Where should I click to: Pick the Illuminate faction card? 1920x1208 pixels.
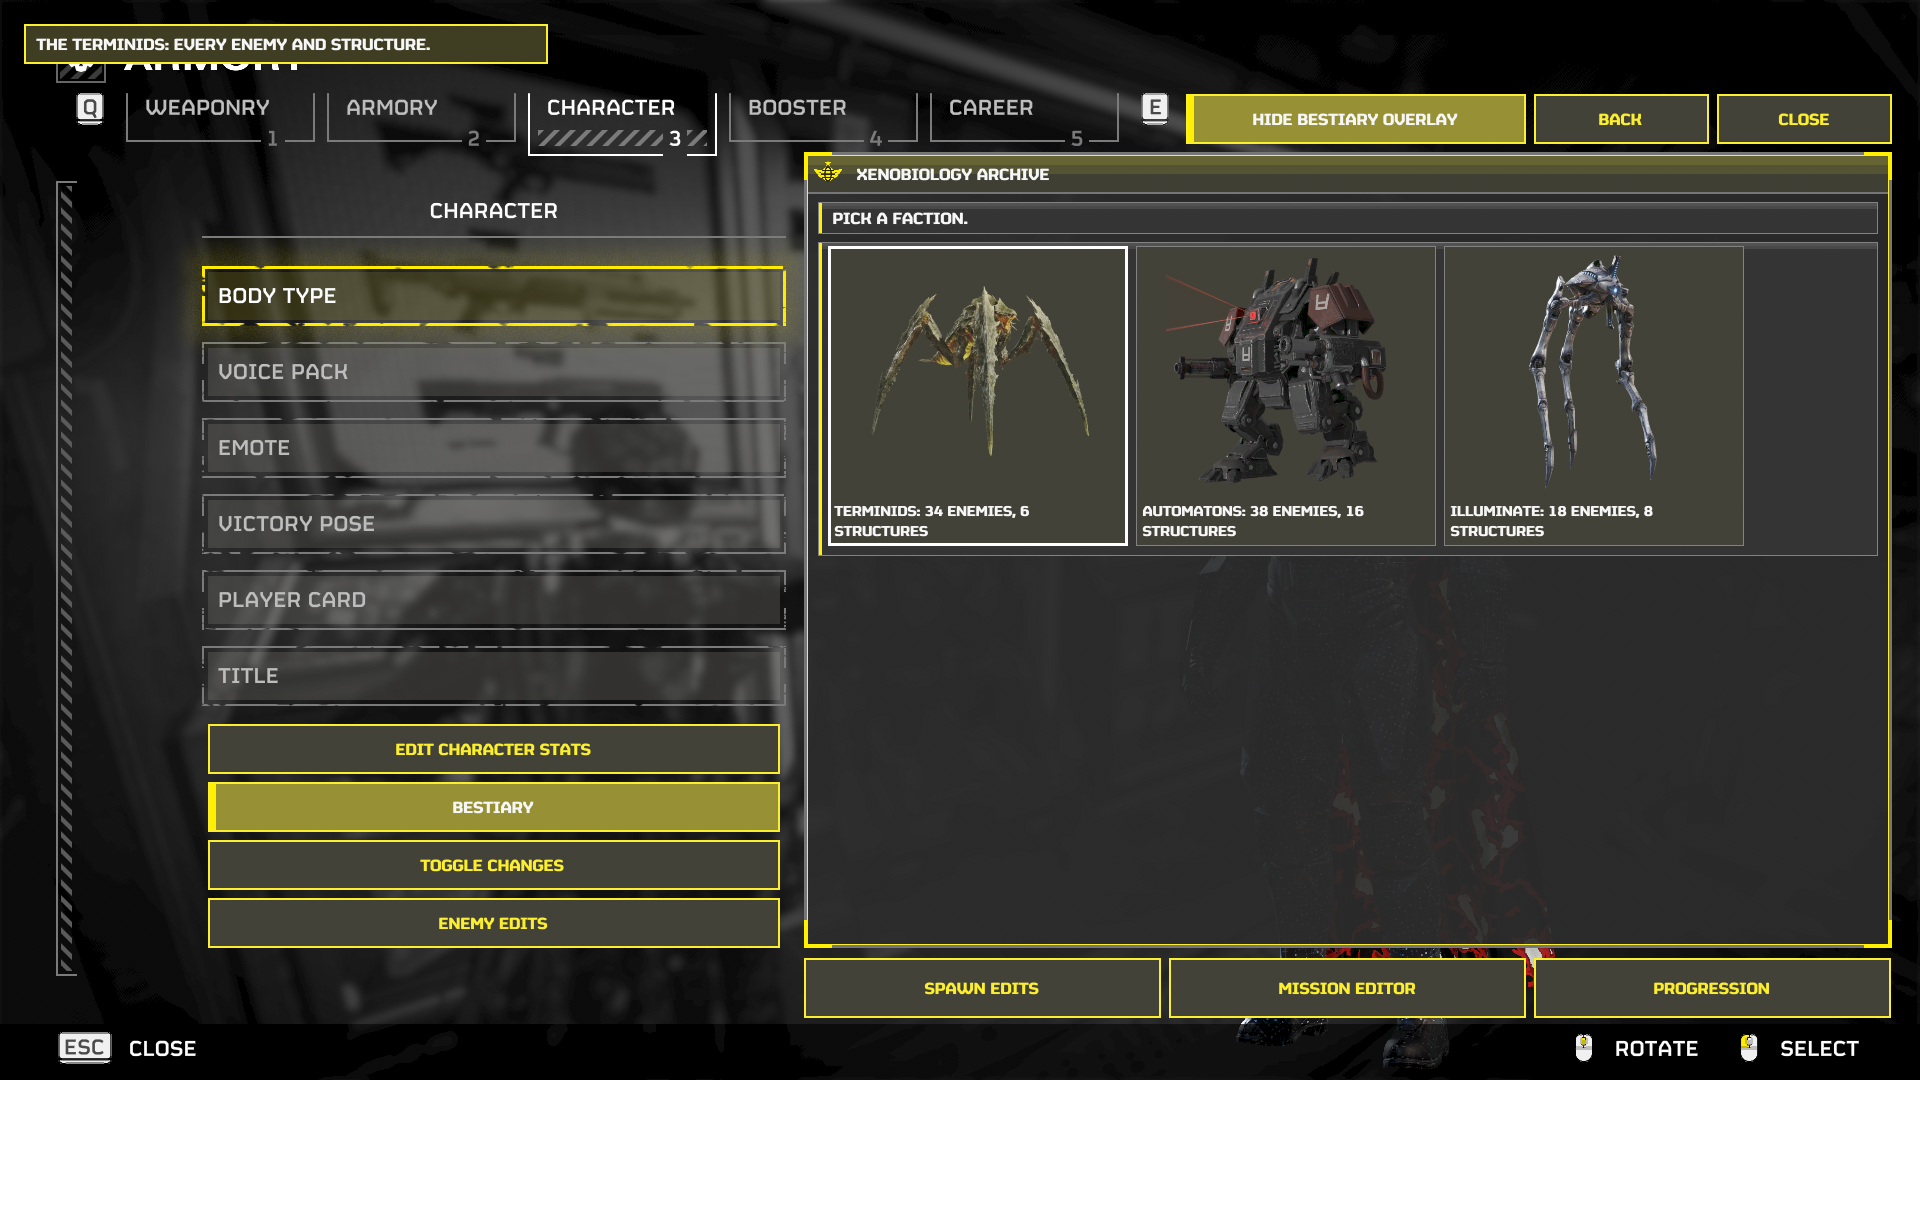pos(1594,396)
